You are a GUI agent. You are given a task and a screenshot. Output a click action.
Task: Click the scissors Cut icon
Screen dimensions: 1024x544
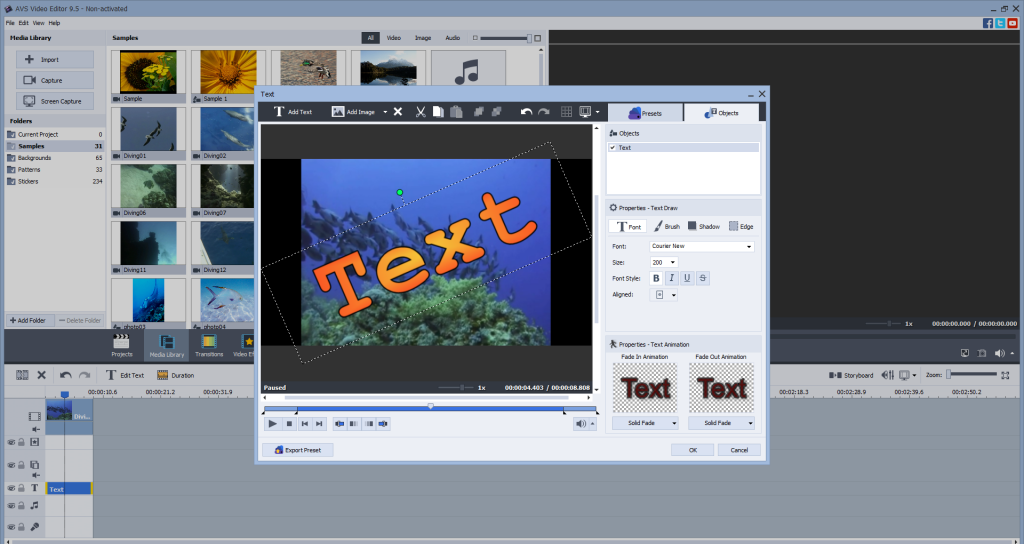click(x=421, y=112)
